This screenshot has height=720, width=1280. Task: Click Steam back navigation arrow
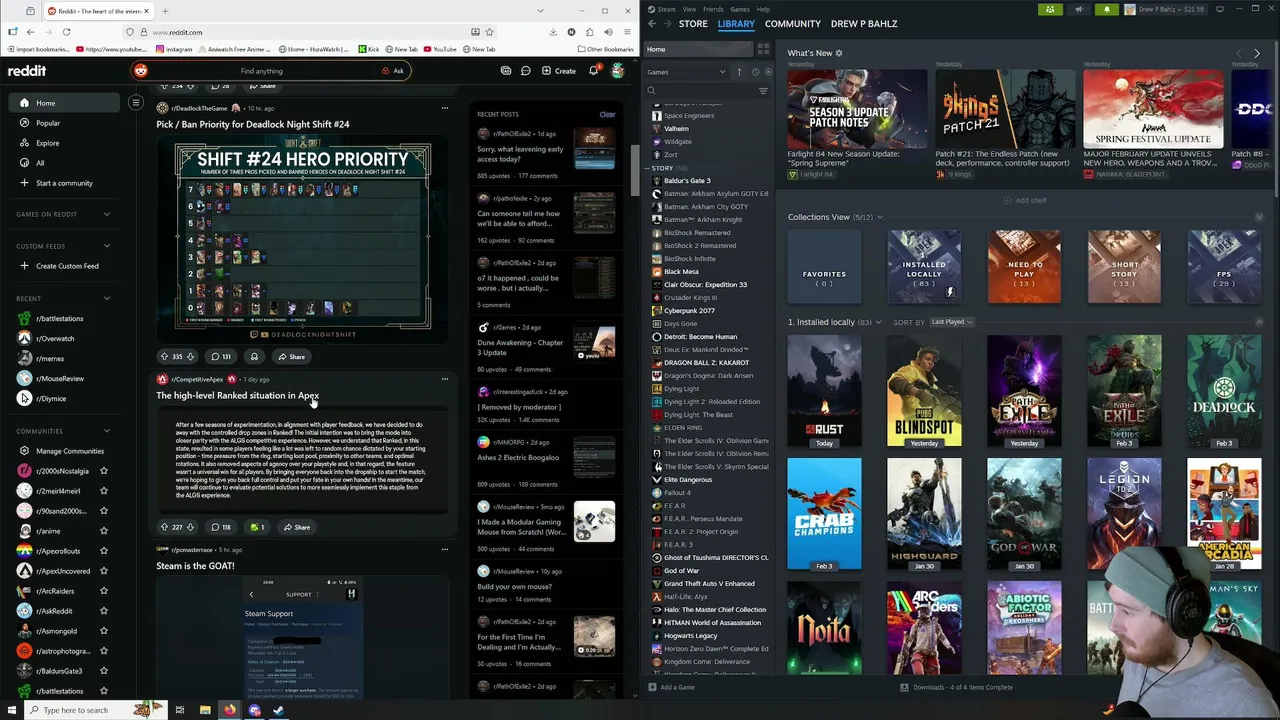[x=652, y=23]
